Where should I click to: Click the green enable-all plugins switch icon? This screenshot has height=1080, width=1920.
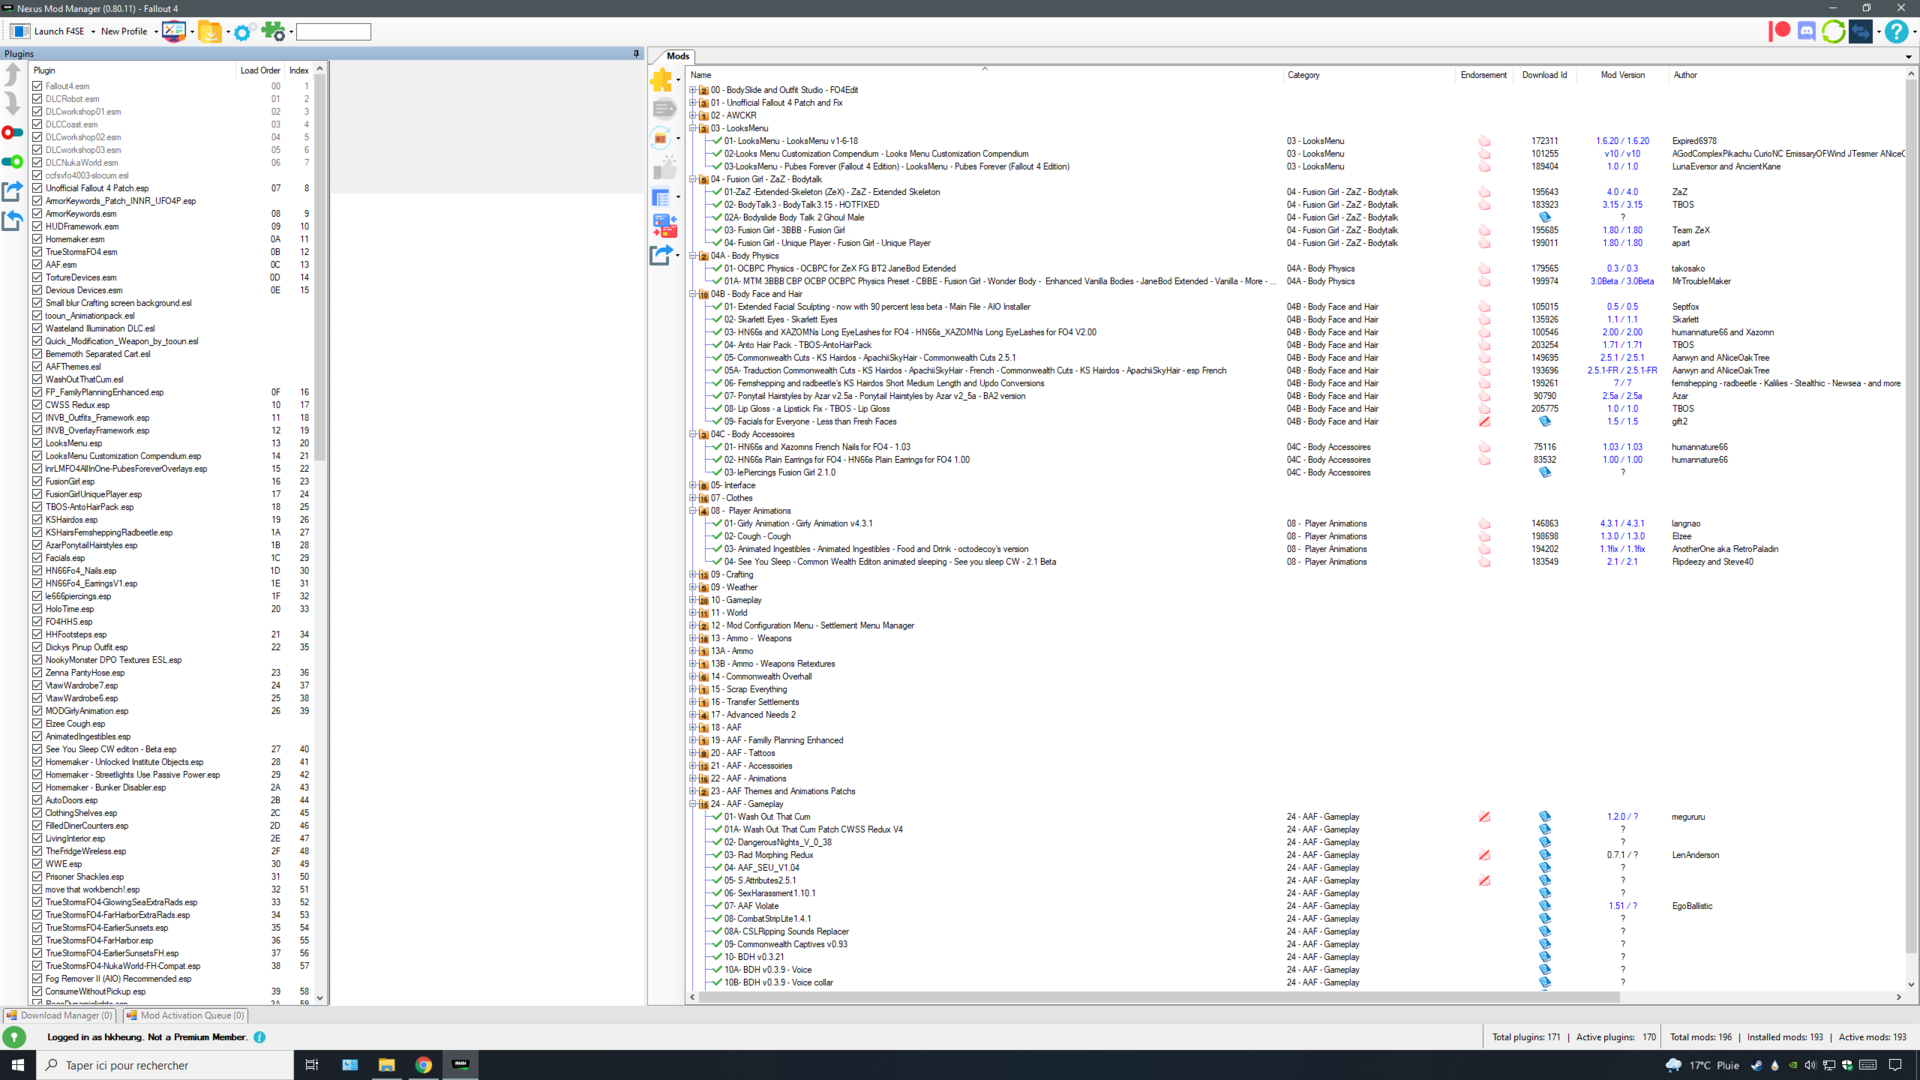[12, 161]
